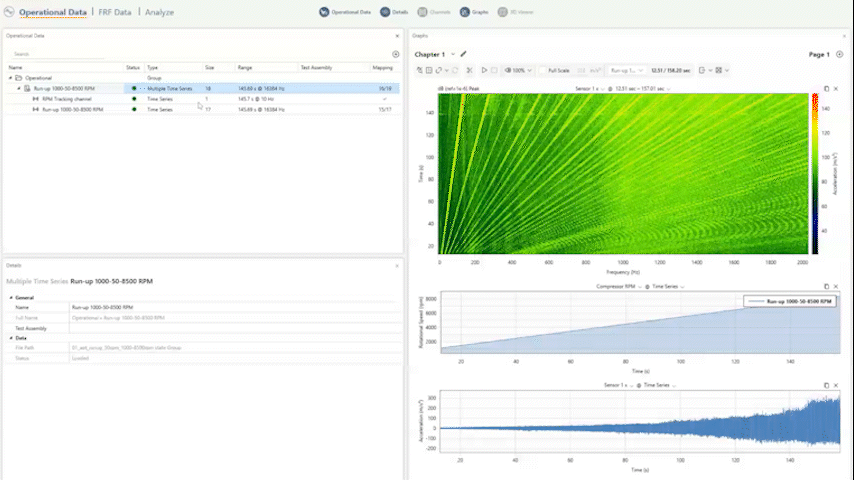
Task: Click the add plus icon in Operational Data panel
Action: coord(395,54)
